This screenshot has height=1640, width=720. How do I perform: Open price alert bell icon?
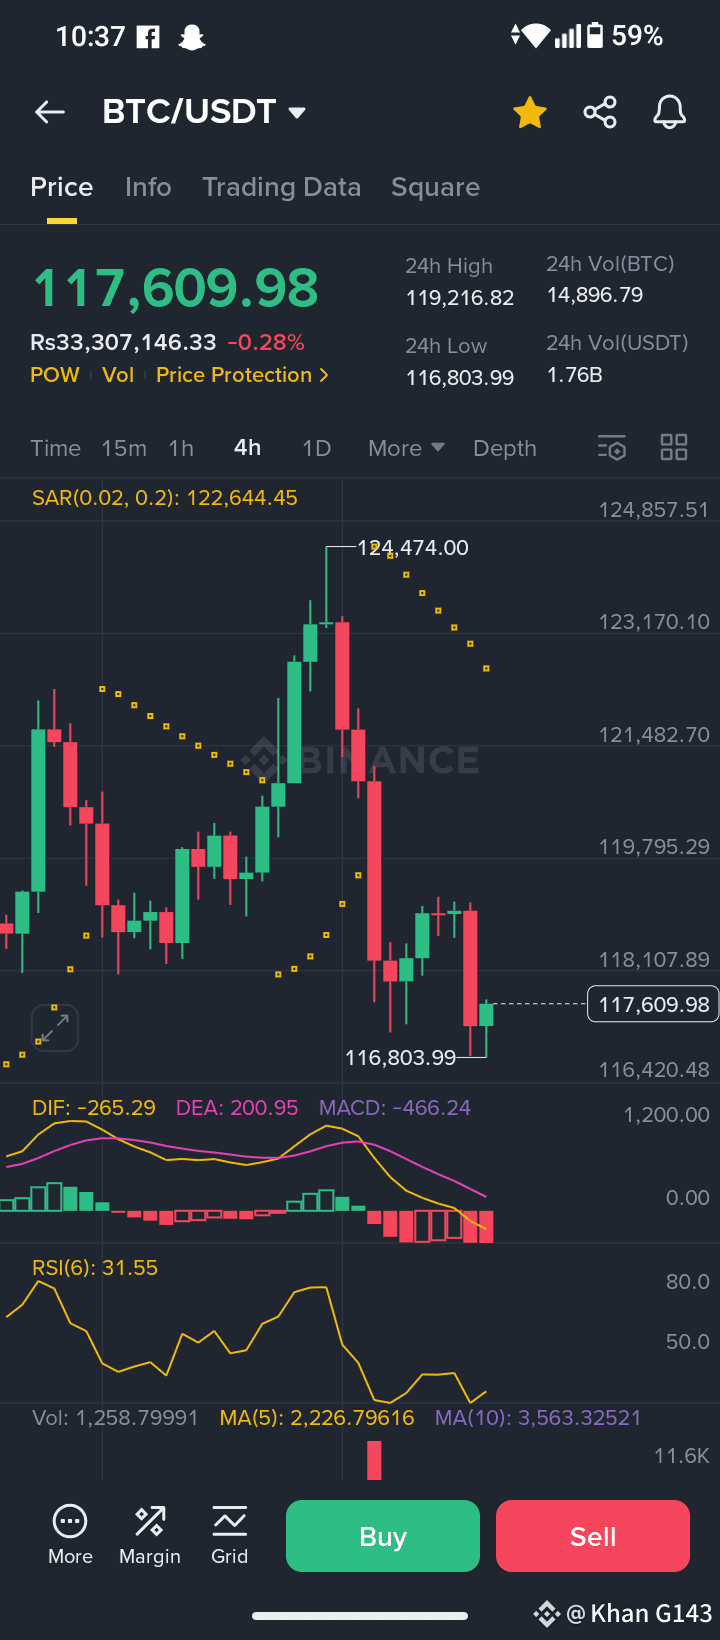tap(670, 112)
